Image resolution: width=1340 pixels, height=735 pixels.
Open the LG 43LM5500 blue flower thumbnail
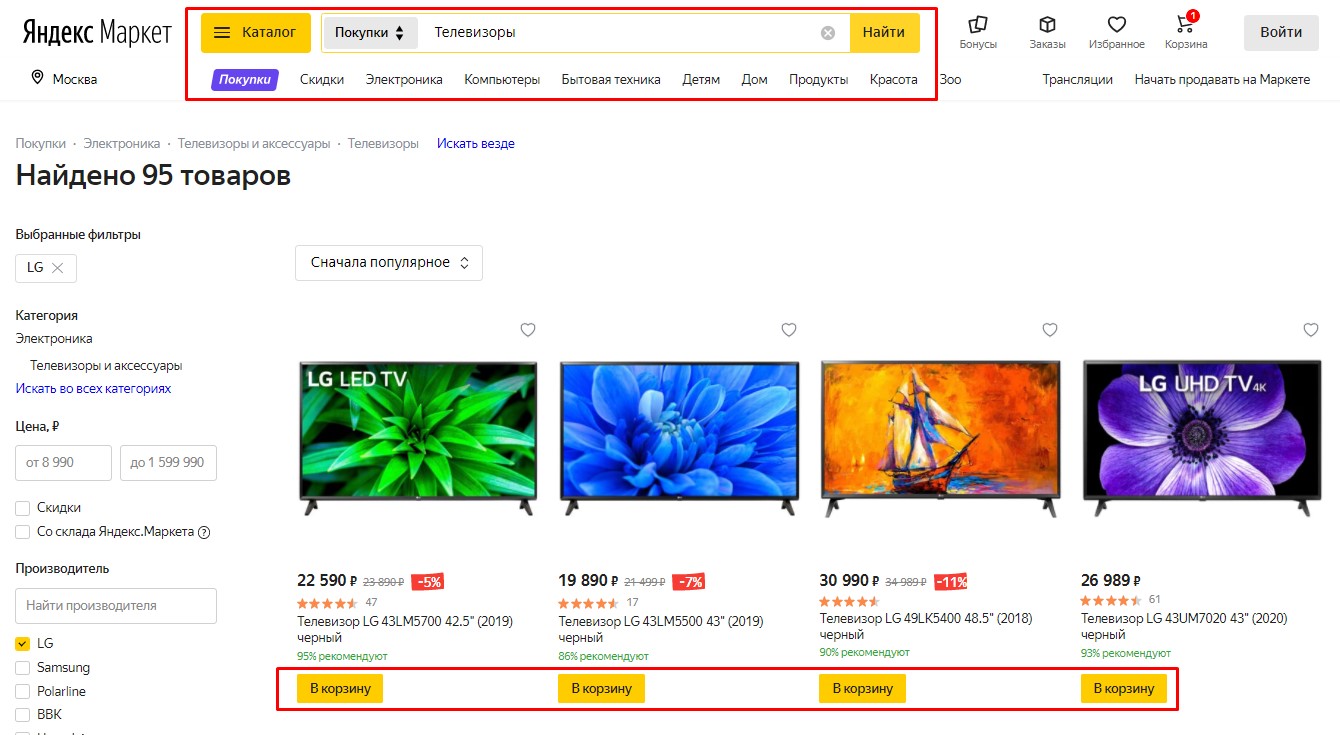tap(680, 438)
